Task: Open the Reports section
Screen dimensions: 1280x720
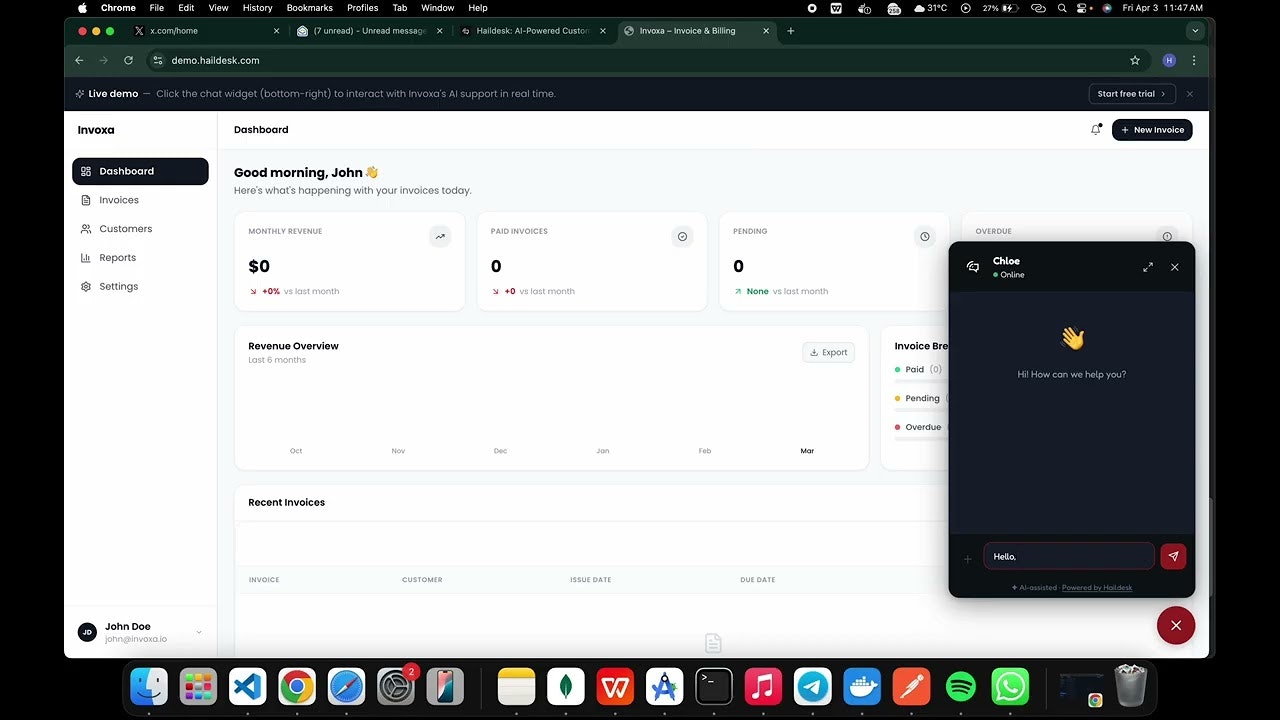Action: [x=140, y=258]
